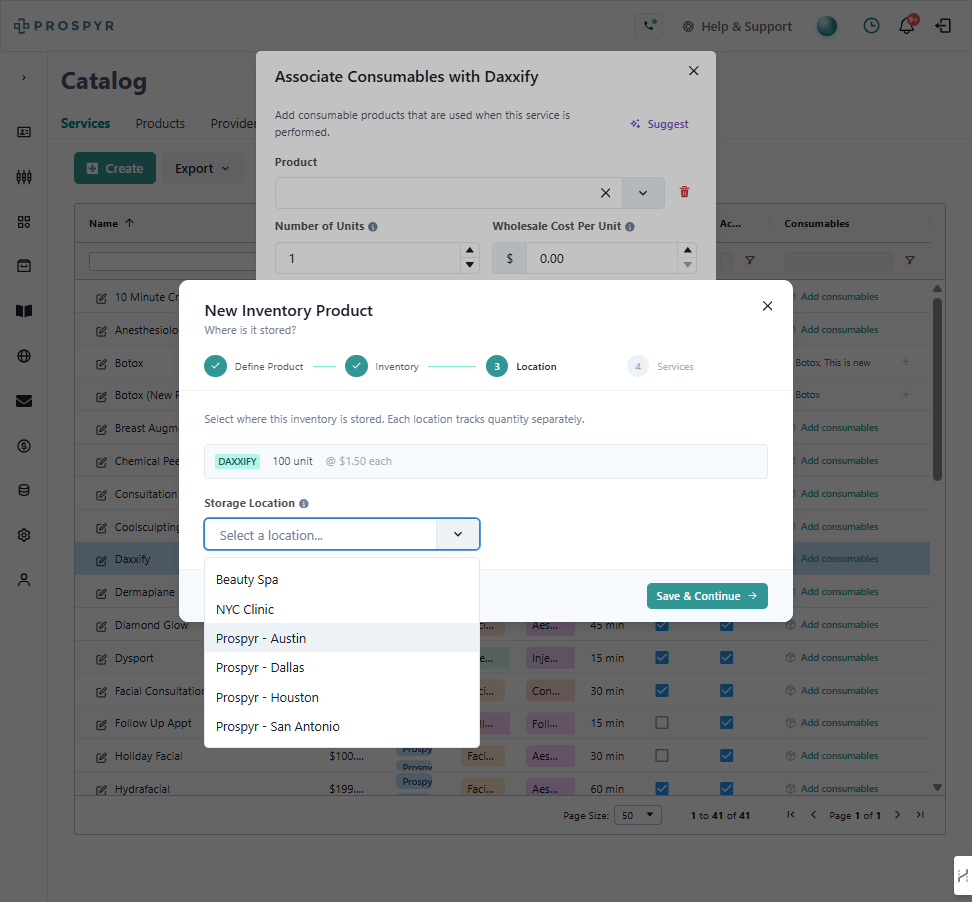Increase Number of Units with up arrow
Viewport: 972px width, 902px height.
[469, 250]
